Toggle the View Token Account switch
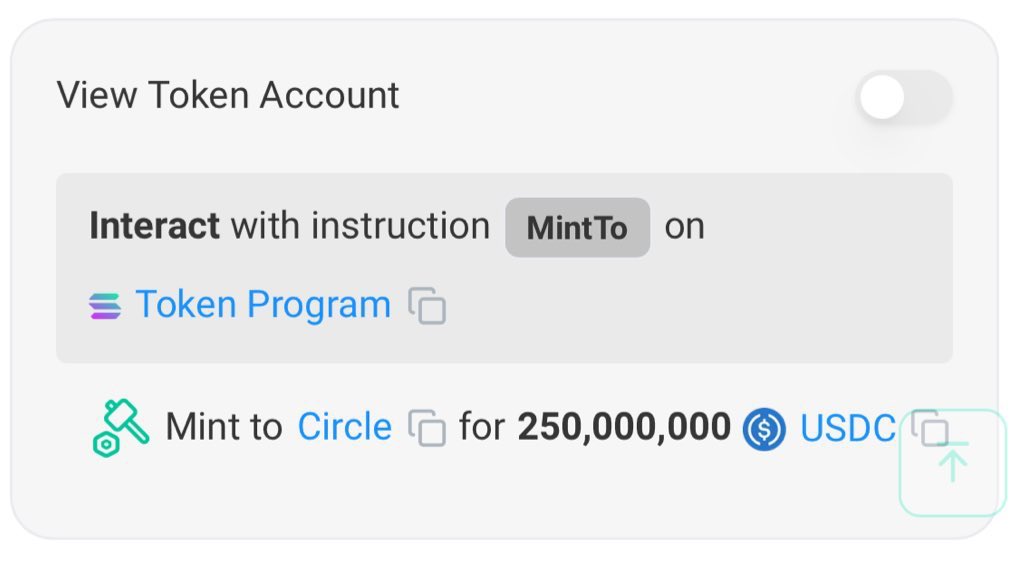This screenshot has width=1024, height=577. tap(904, 97)
